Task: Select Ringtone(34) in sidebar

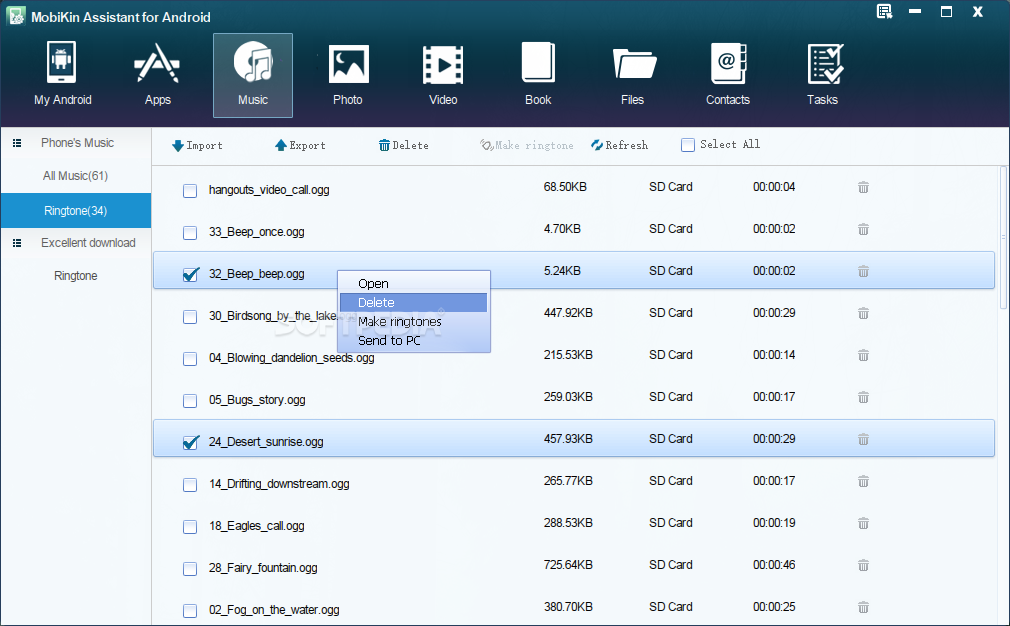Action: pyautogui.click(x=75, y=211)
